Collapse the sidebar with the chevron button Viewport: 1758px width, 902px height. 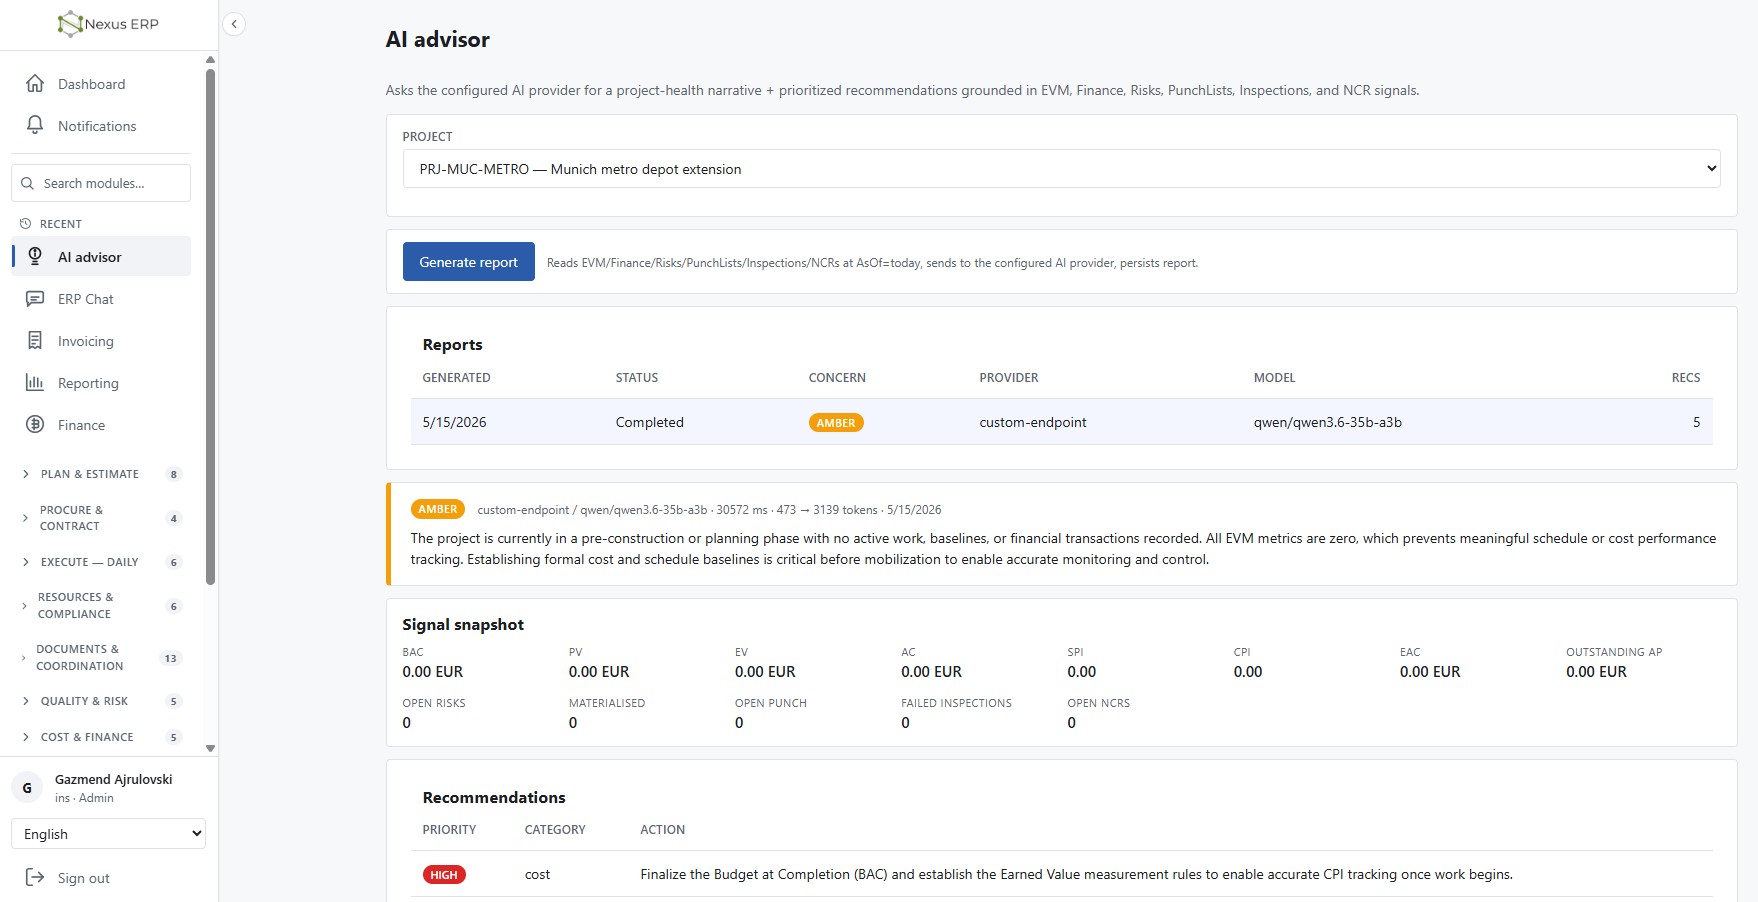[x=234, y=24]
